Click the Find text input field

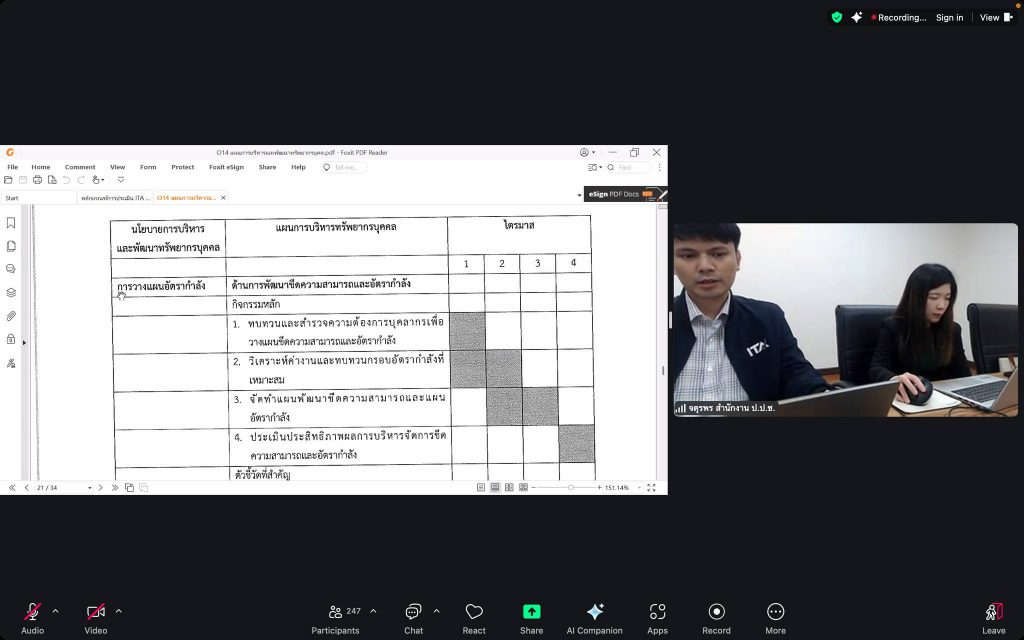[x=628, y=168]
